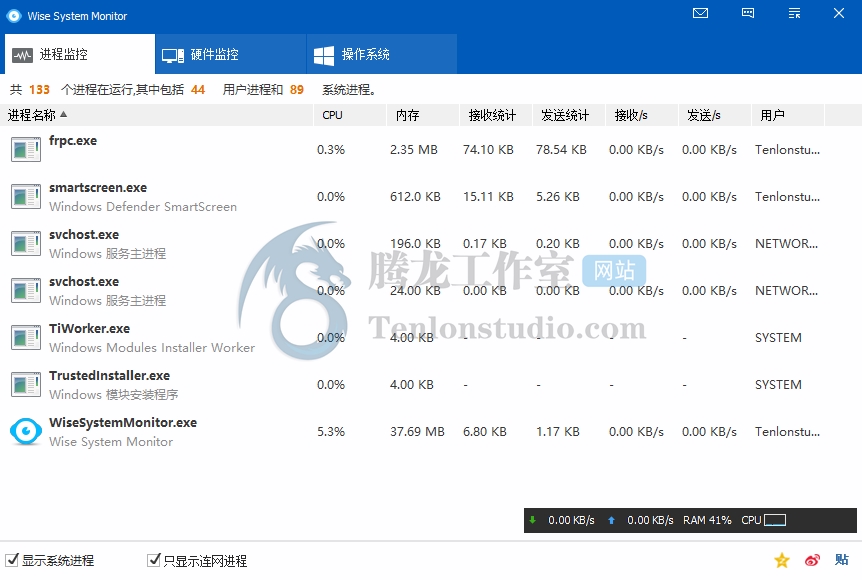Sort by the 进程名称 column header
Screen dimensions: 862x580
click(157, 115)
